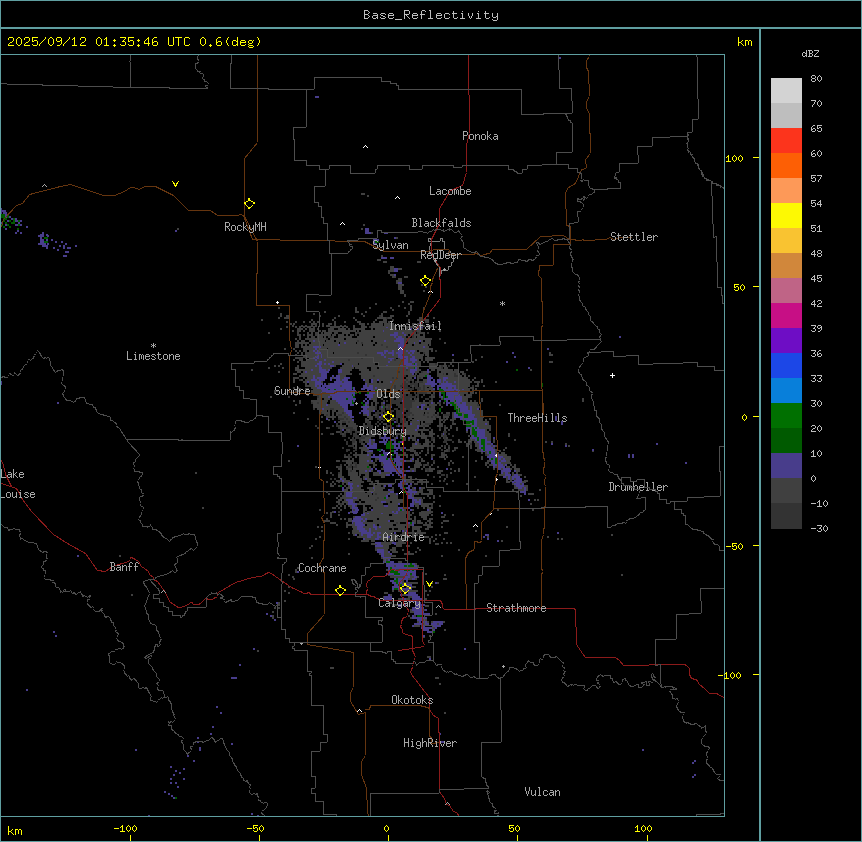
Task: Click the dBZ legend heading
Action: coord(810,54)
